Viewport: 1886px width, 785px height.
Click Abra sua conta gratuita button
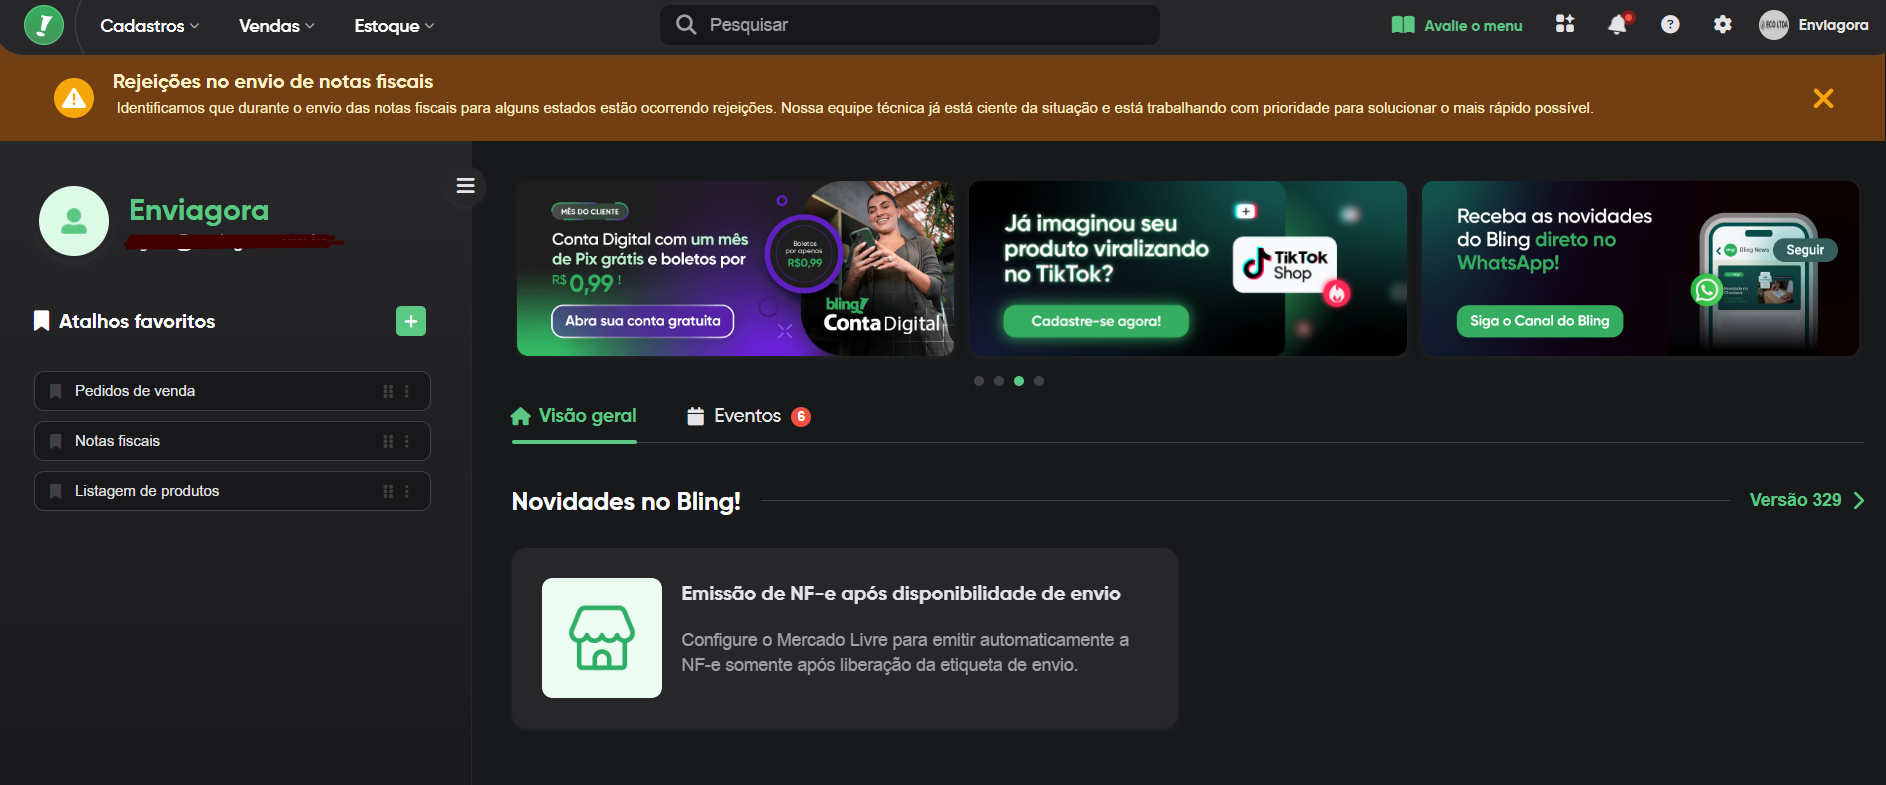pos(643,321)
